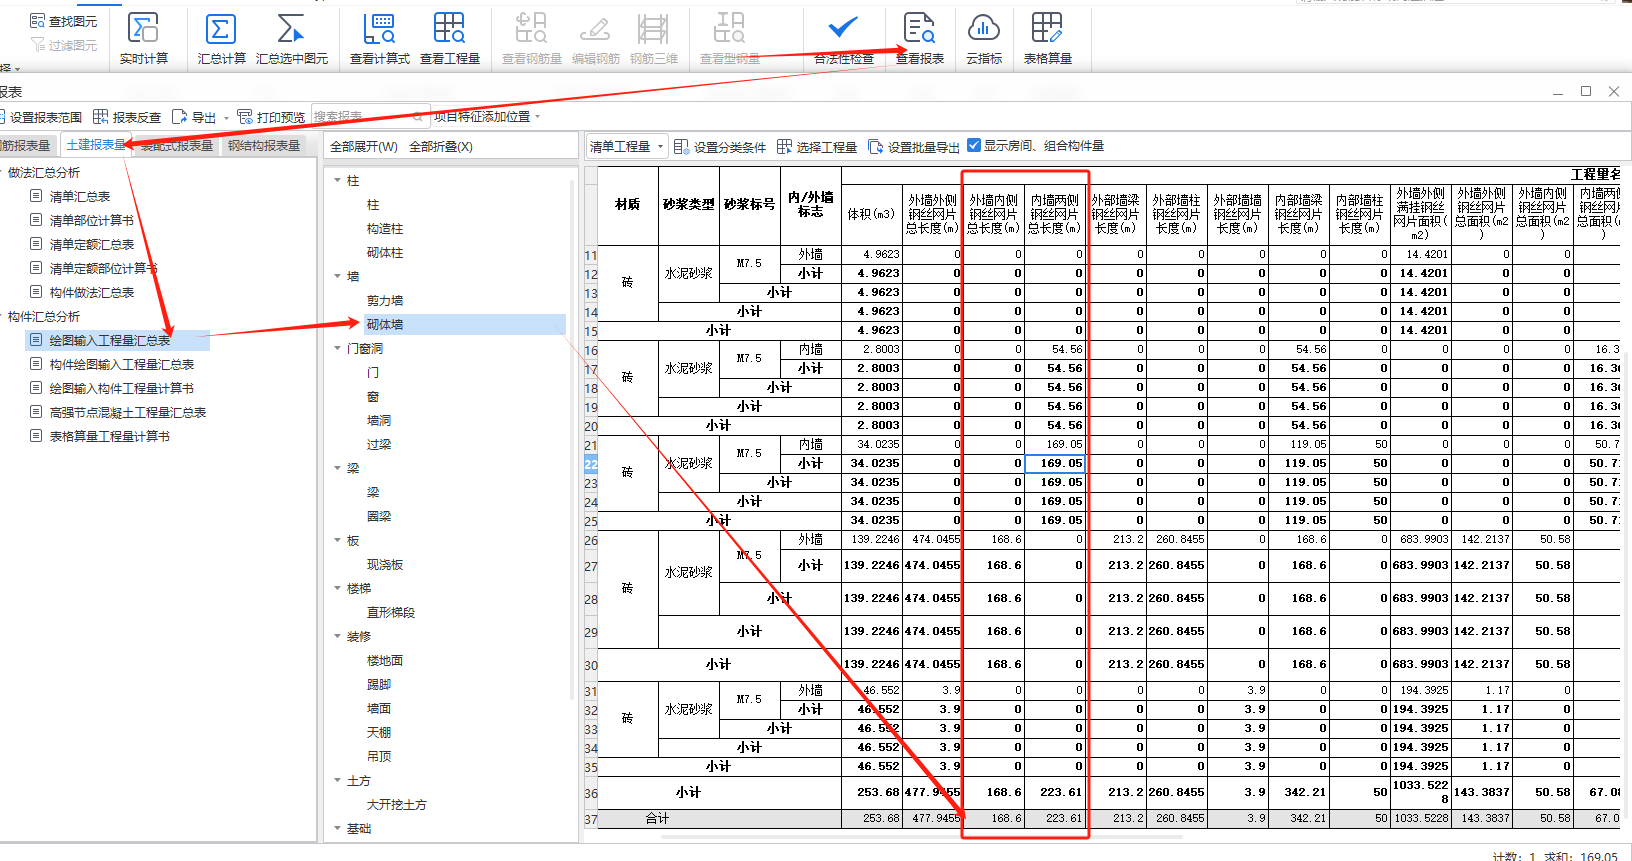The image size is (1632, 861).
Task: Select 清单汇总表 report
Action: coord(80,197)
